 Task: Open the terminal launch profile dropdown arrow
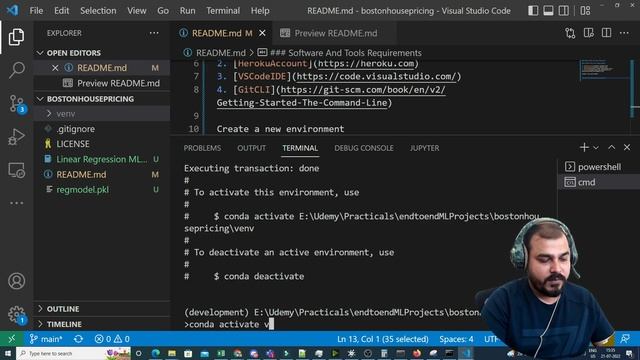tap(596, 148)
